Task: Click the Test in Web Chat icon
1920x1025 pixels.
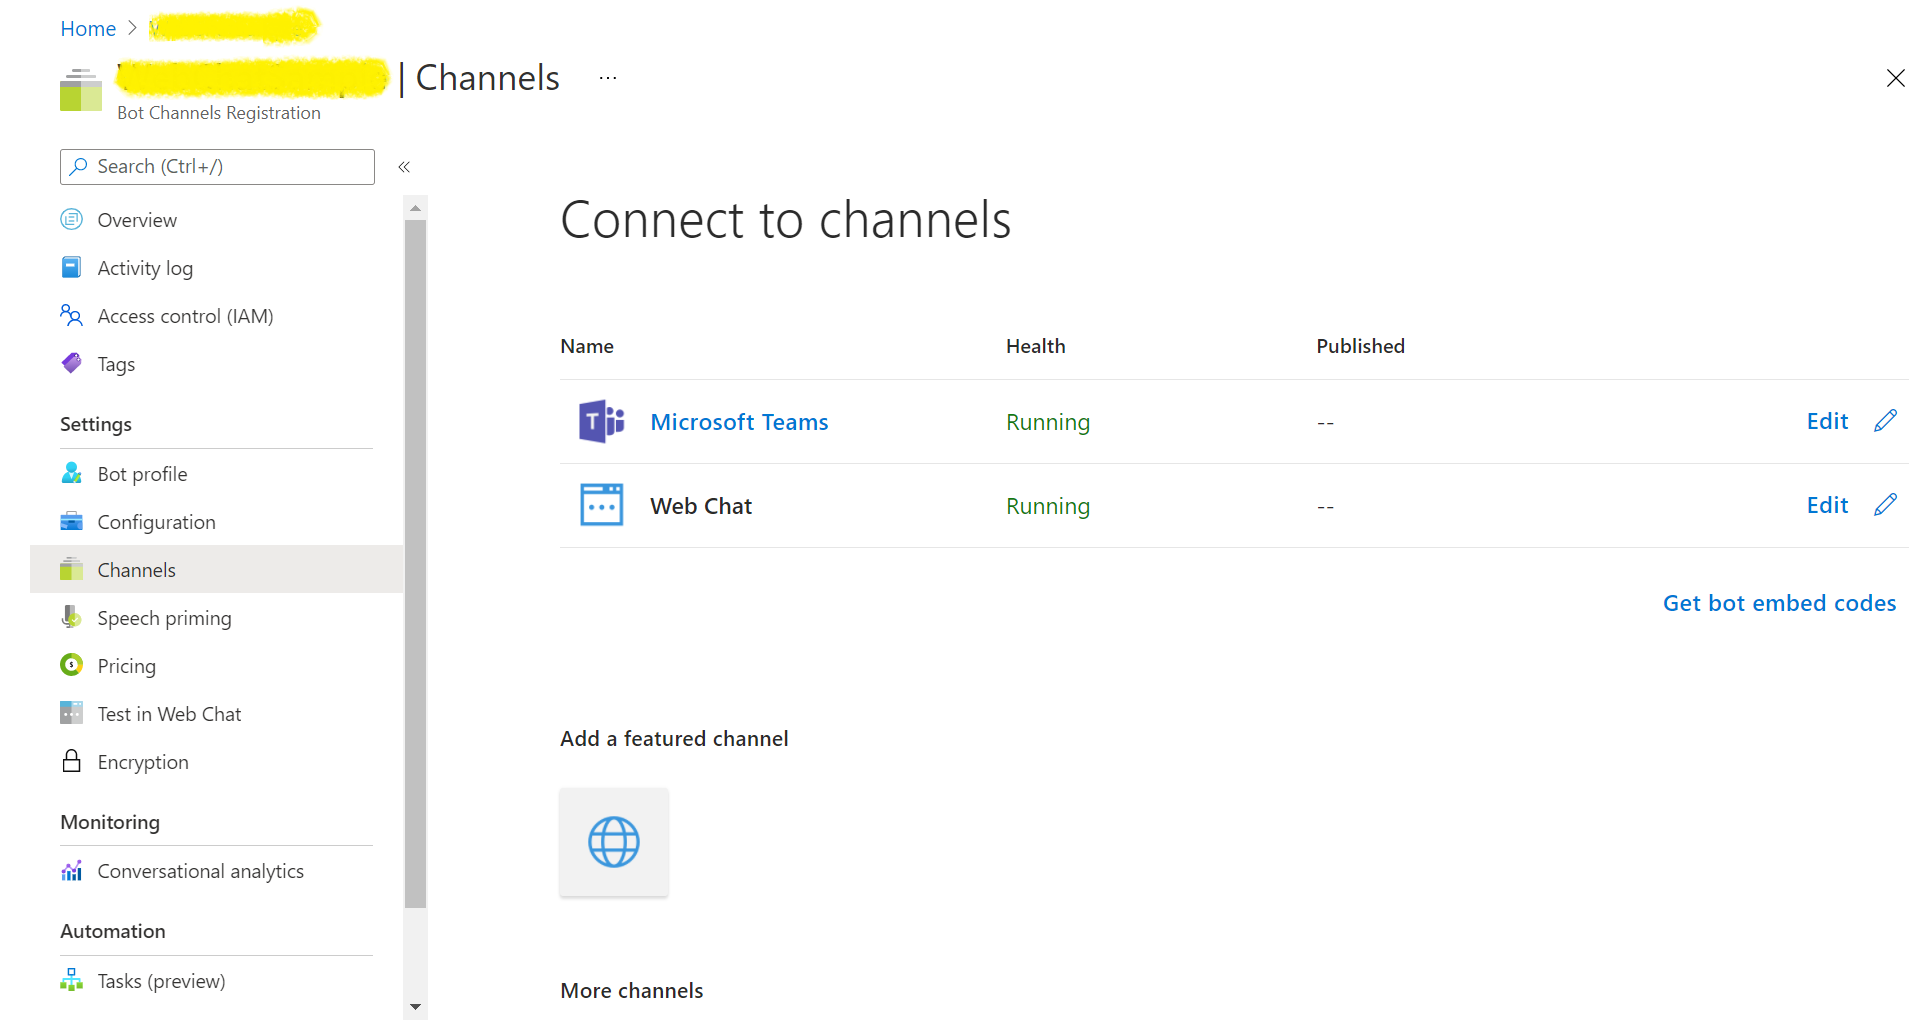Action: pyautogui.click(x=71, y=713)
